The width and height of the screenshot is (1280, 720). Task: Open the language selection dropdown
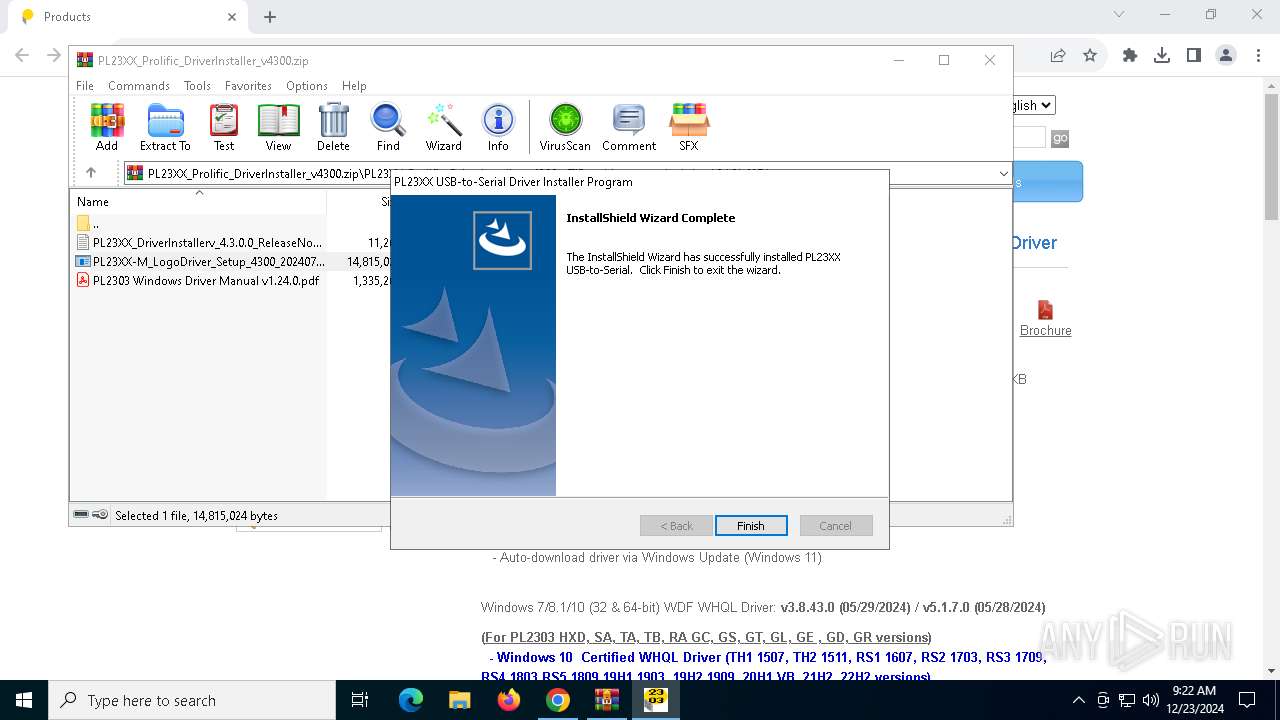pyautogui.click(x=1034, y=105)
